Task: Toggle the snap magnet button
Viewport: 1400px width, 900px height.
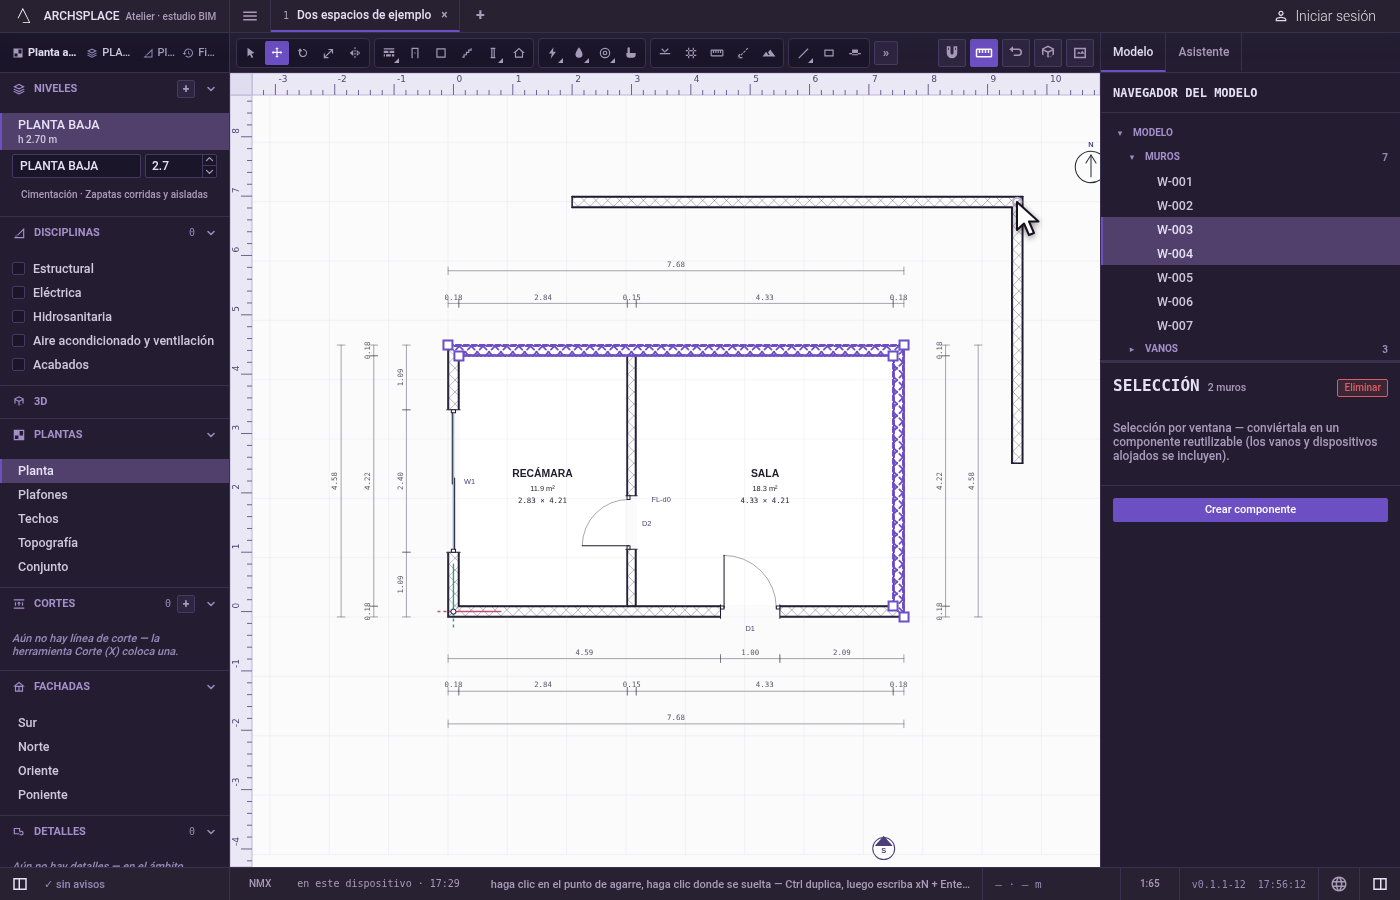Action: pos(952,53)
